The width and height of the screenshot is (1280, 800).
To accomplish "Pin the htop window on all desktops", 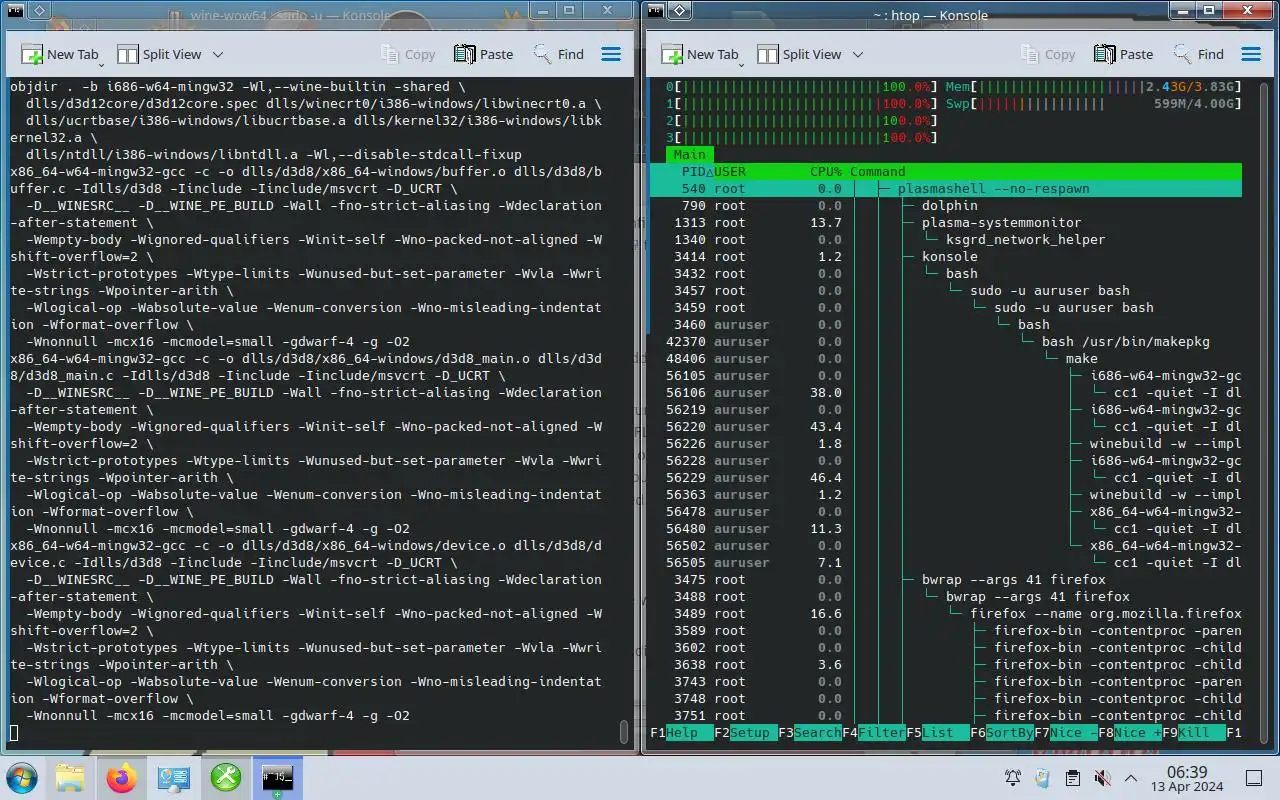I will point(679,11).
